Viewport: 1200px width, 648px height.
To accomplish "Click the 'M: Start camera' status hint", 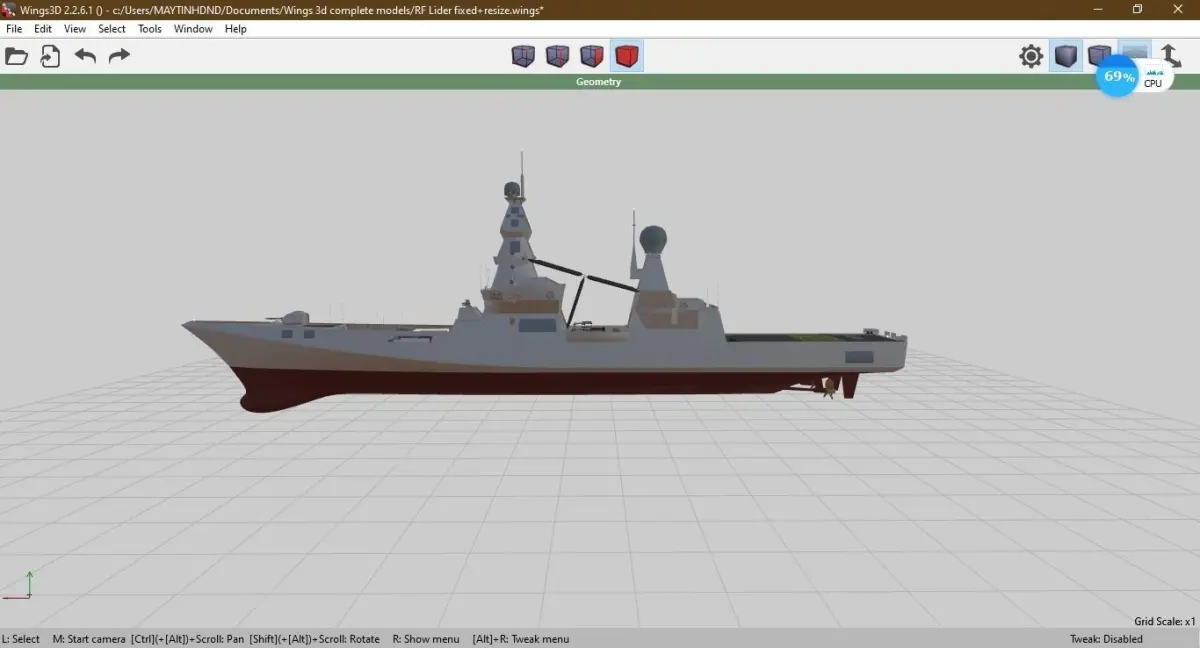I will [x=89, y=639].
